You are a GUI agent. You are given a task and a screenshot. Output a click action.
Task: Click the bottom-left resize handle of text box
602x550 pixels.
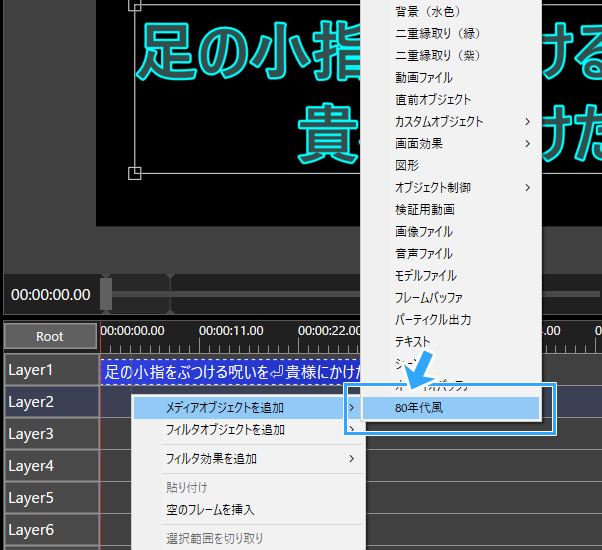tap(134, 173)
